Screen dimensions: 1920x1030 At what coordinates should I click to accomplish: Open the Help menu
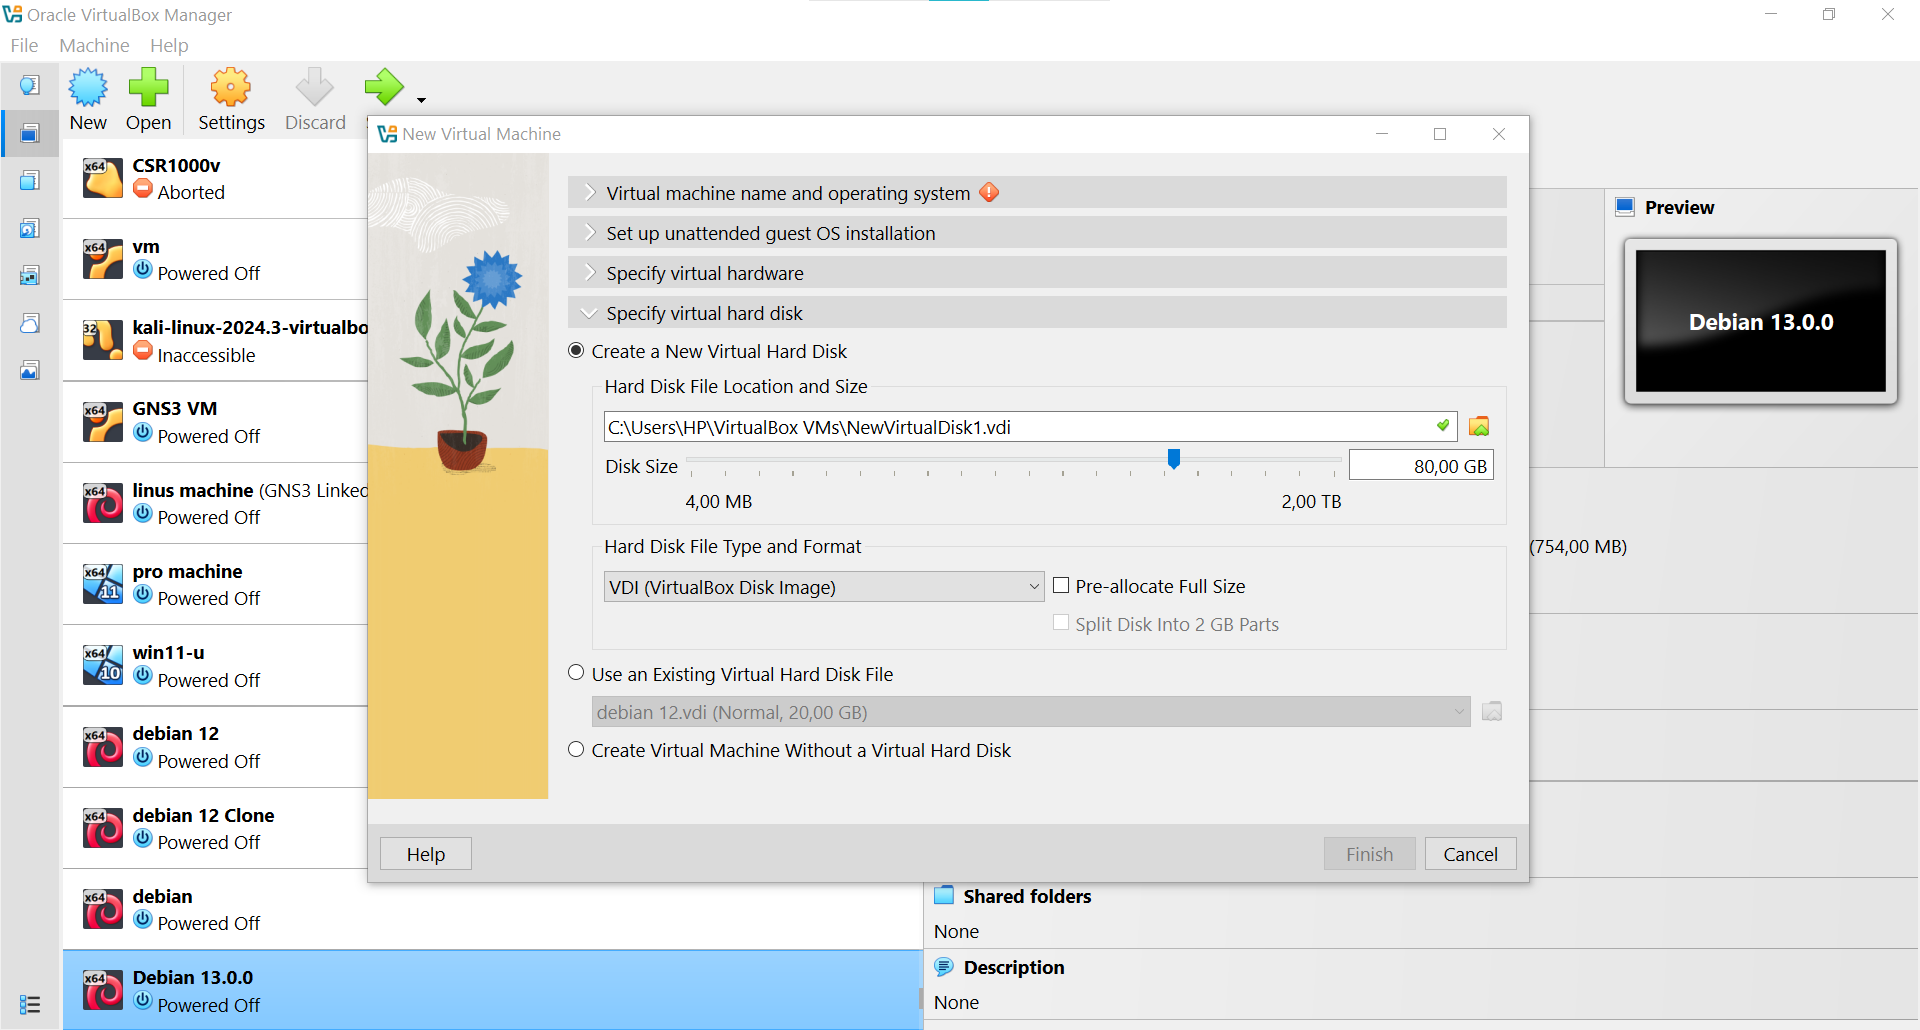(x=169, y=45)
